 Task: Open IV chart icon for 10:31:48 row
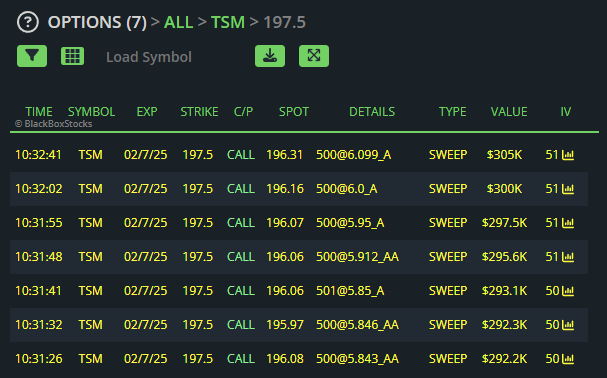tap(568, 257)
